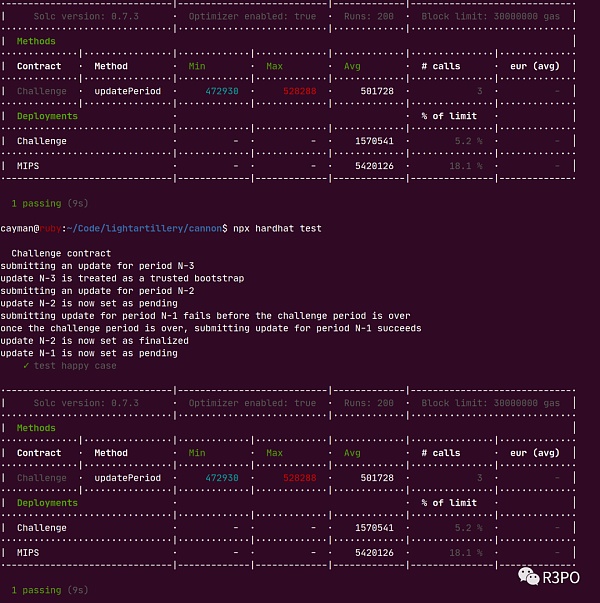The height and width of the screenshot is (603, 600).
Task: Click the line 'update N-2 is now set as finalized'
Action: coord(94,341)
